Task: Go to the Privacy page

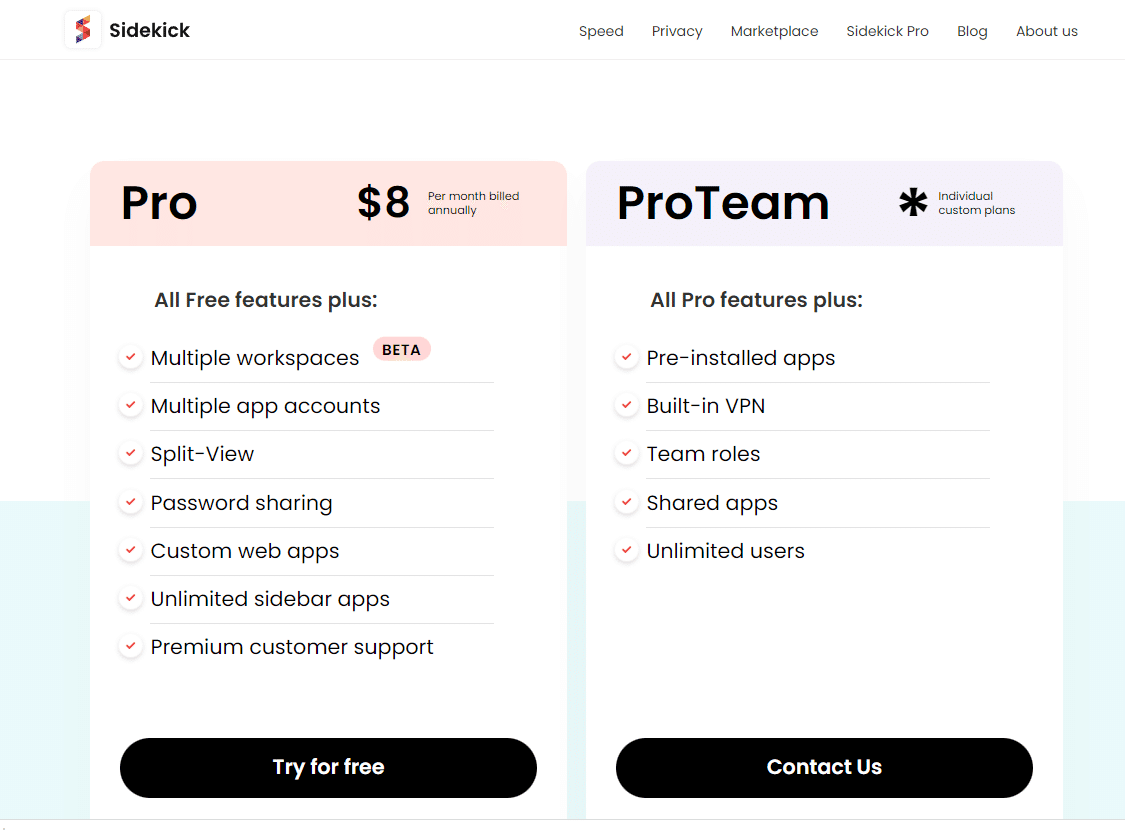Action: pyautogui.click(x=677, y=31)
